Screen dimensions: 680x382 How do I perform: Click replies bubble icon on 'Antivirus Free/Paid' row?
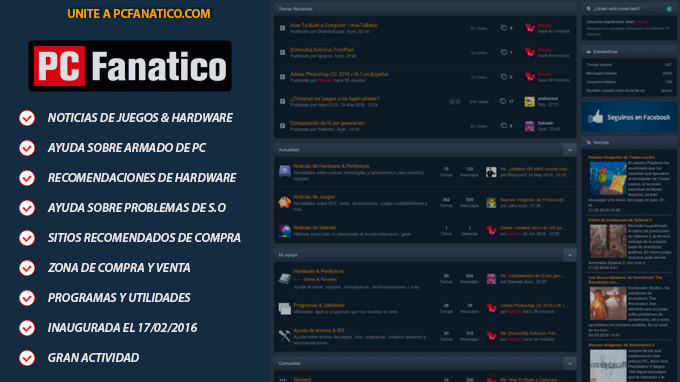(x=503, y=52)
